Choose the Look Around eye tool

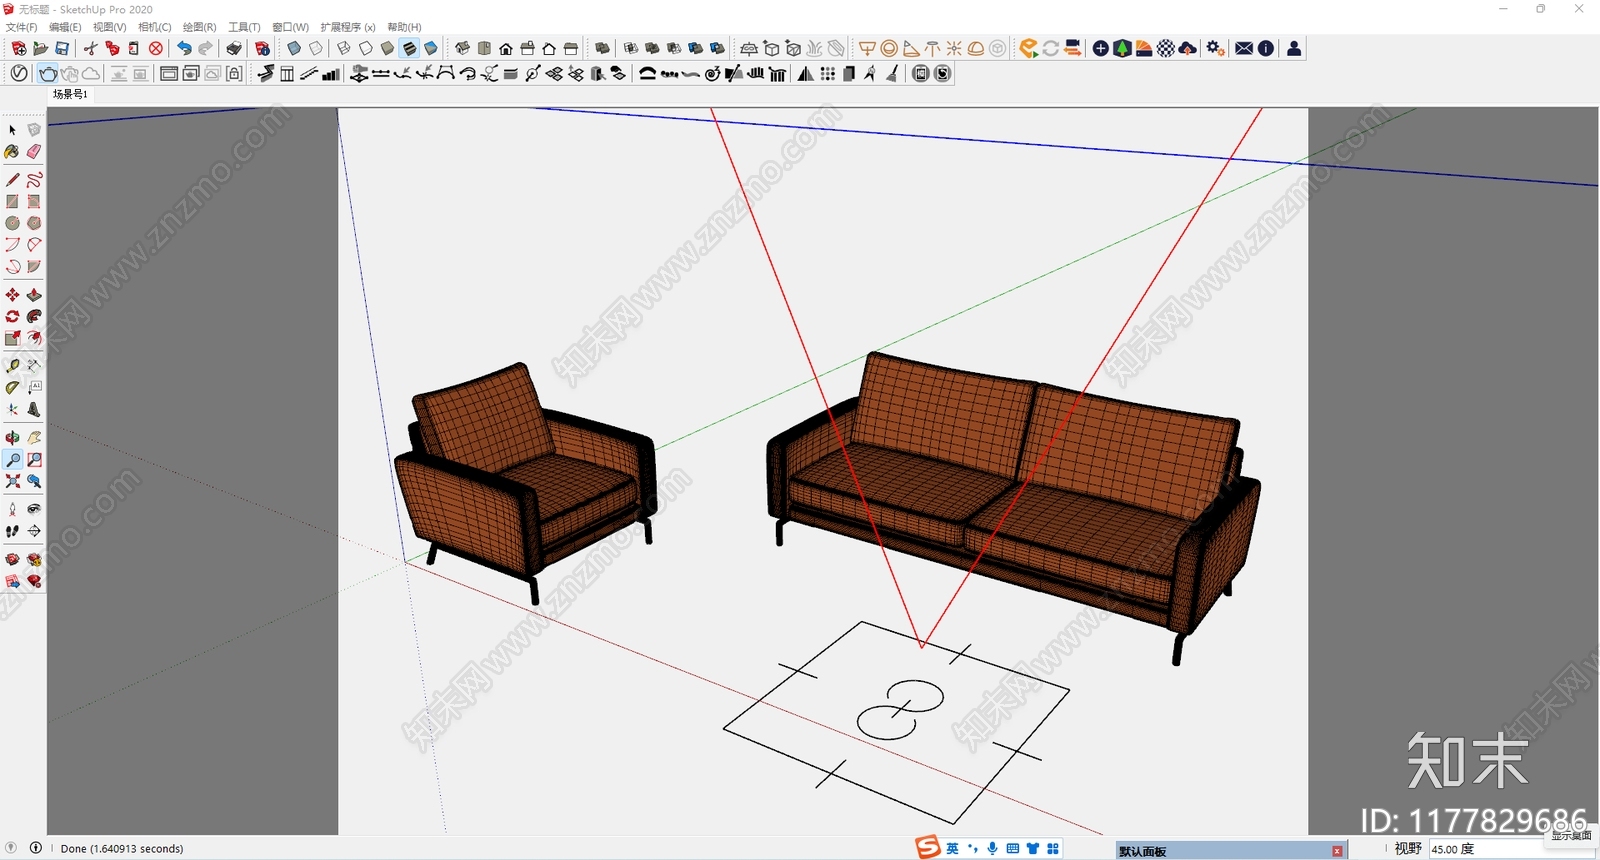coord(34,509)
